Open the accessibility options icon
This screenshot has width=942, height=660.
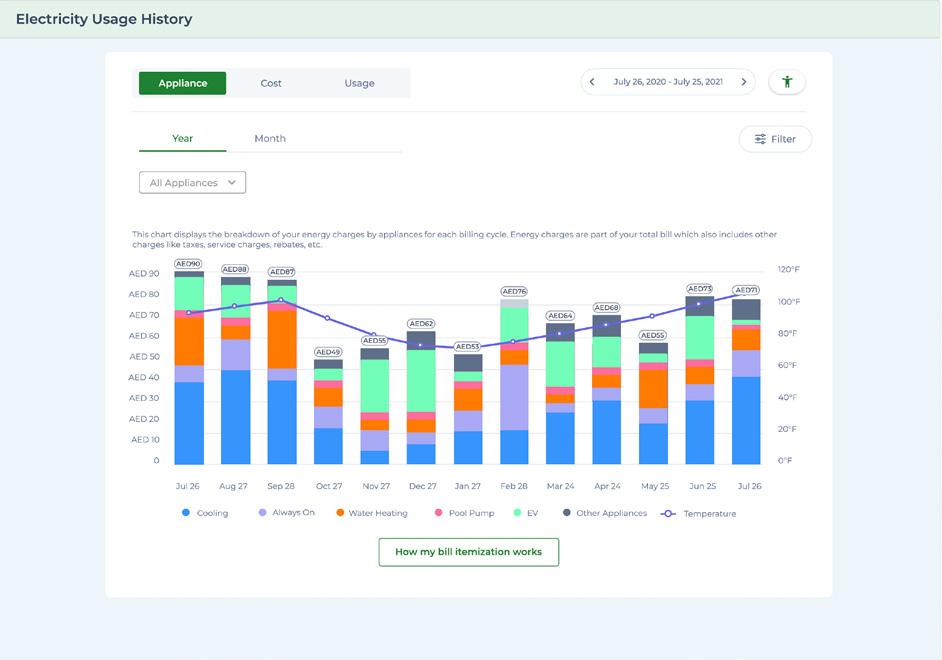click(x=786, y=82)
